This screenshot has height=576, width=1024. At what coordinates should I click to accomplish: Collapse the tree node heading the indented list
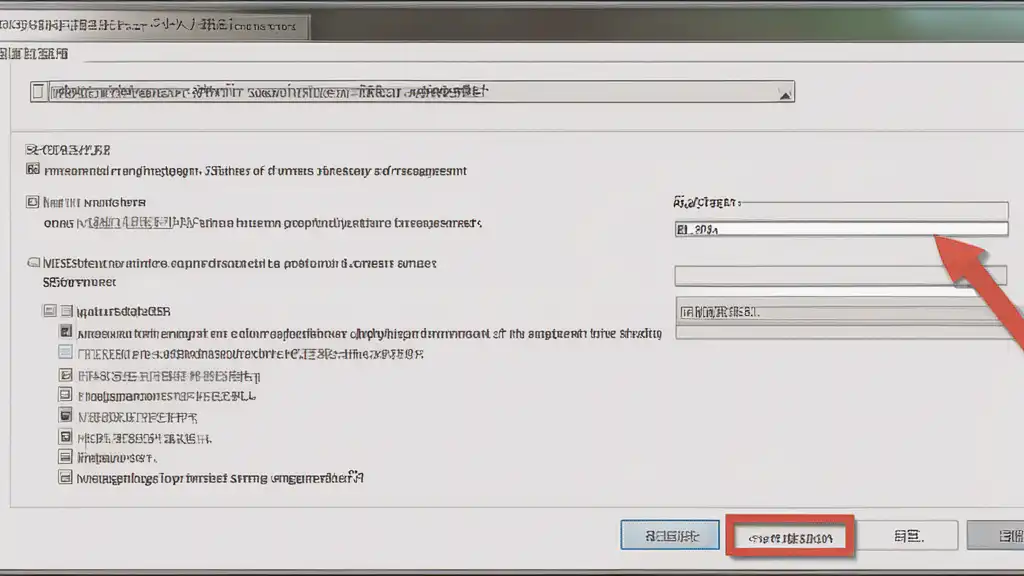[50, 310]
